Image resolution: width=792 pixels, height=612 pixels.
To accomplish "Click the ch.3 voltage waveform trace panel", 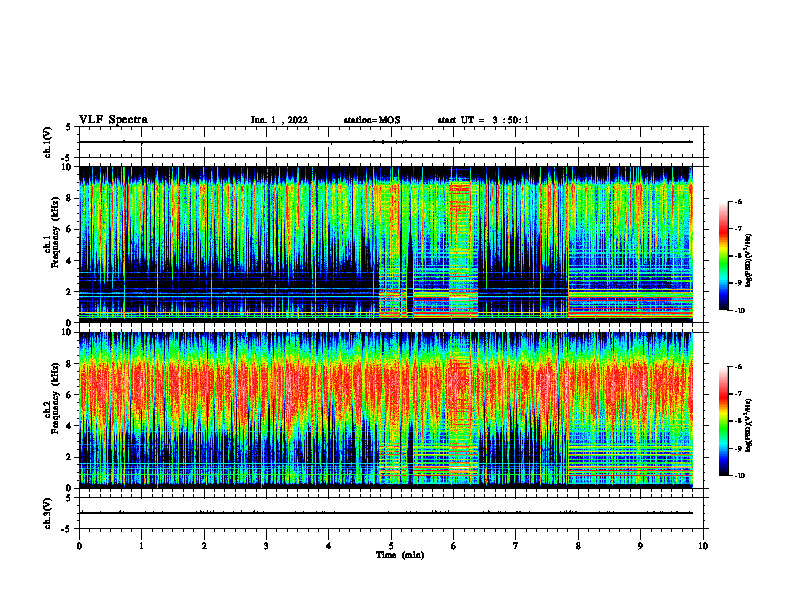I will tap(391, 513).
